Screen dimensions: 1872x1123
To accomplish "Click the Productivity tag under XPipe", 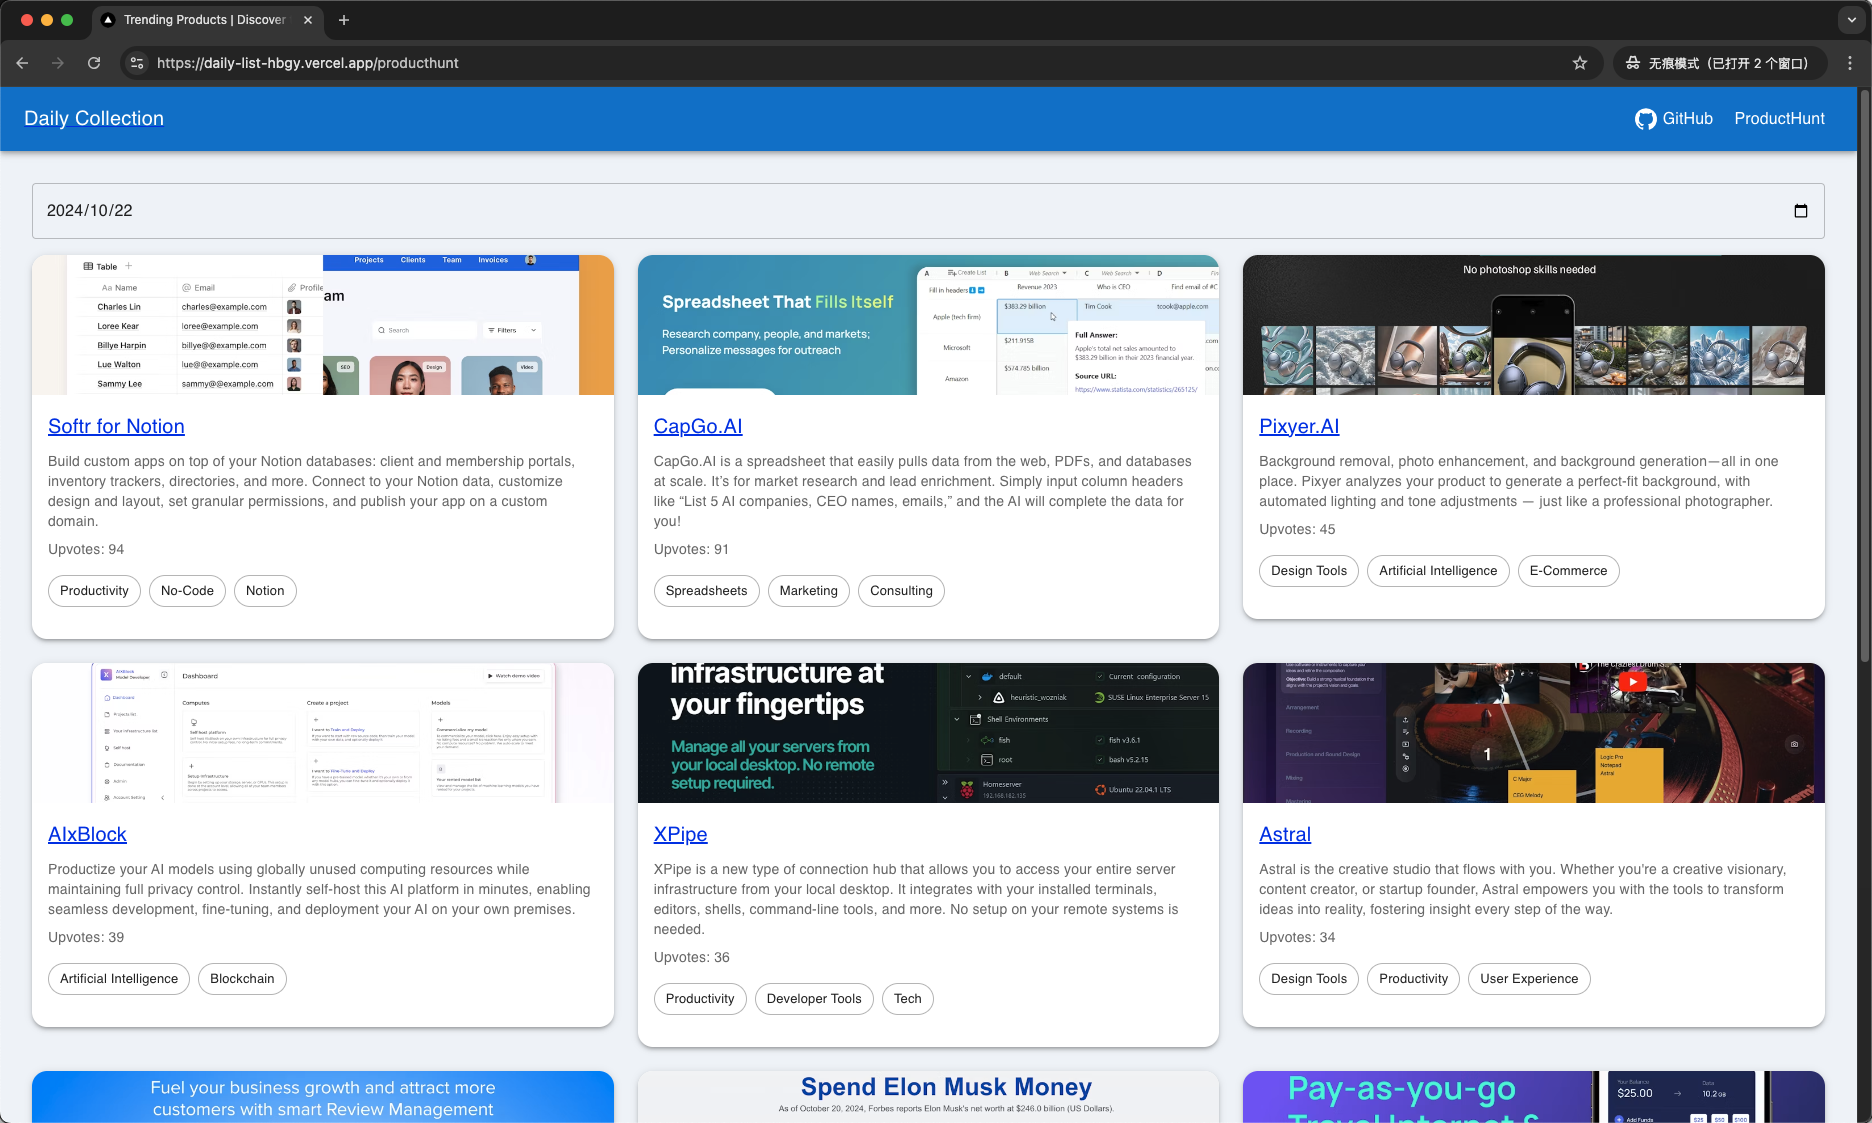I will pos(700,999).
